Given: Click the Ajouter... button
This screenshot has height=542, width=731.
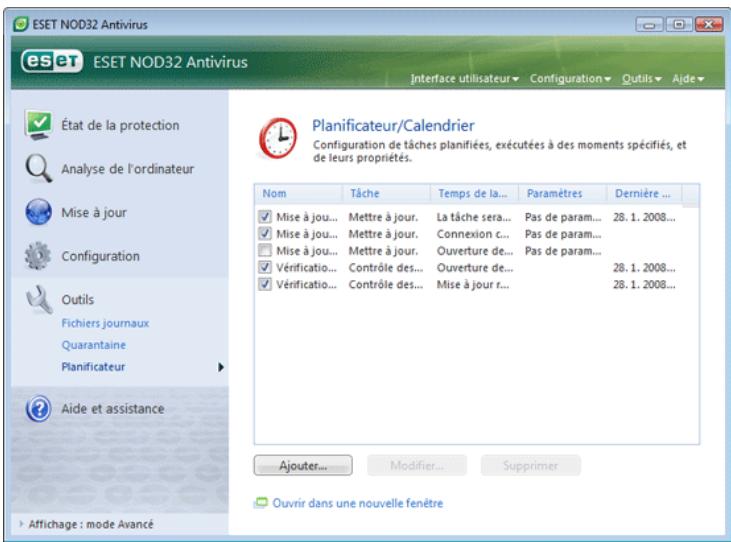Looking at the screenshot, I should [x=303, y=466].
